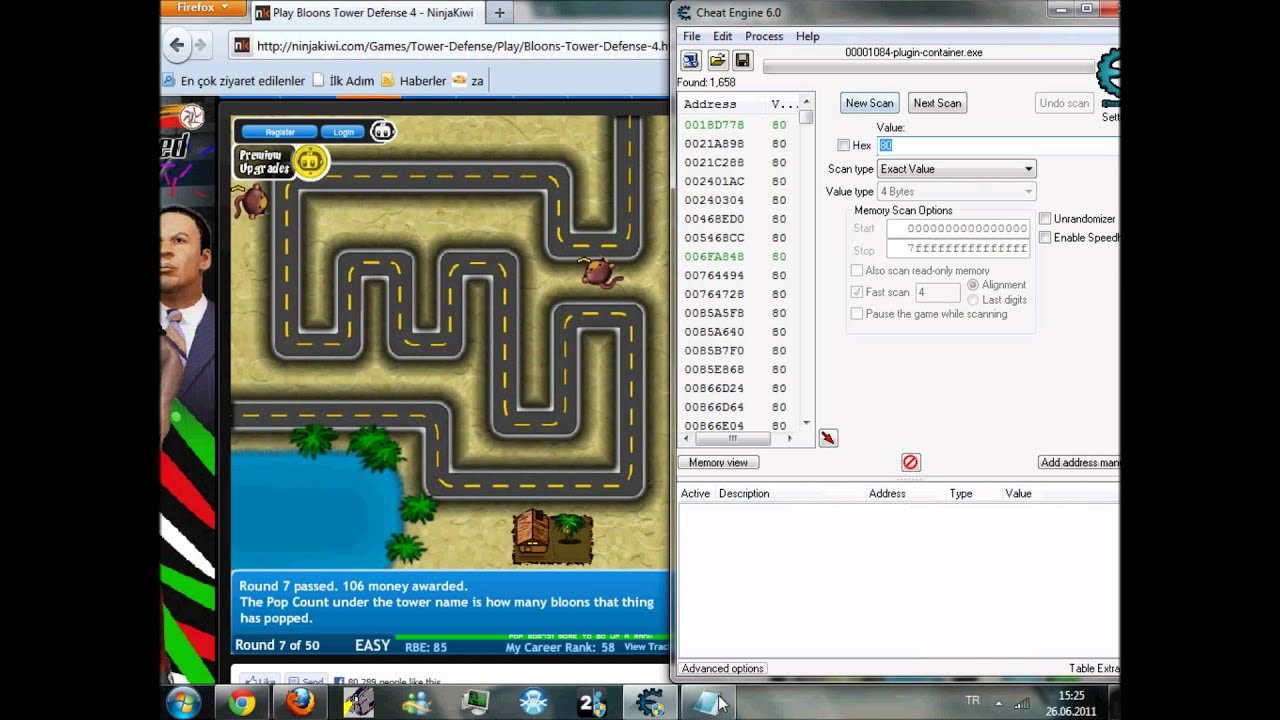Click the Table Extras label
Image resolution: width=1280 pixels, height=720 pixels.
[x=1094, y=669]
